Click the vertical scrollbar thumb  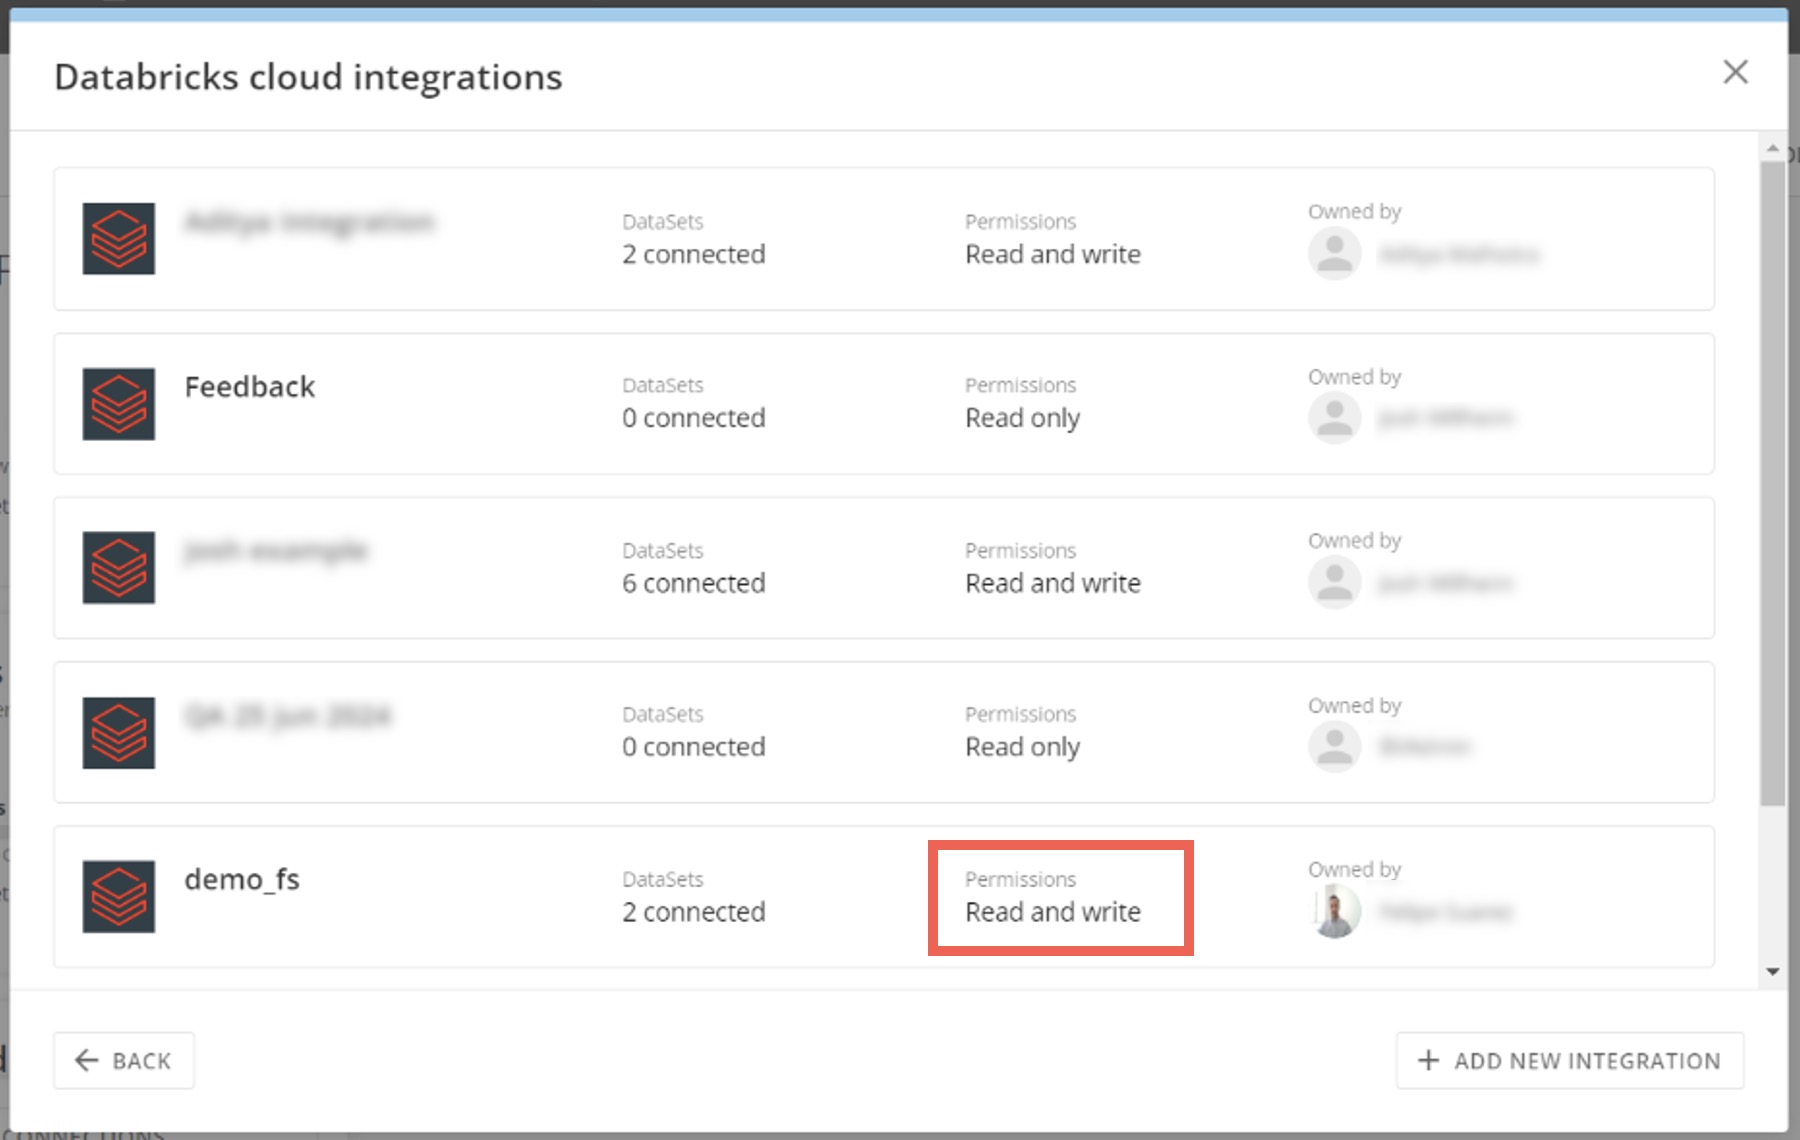(1773, 480)
